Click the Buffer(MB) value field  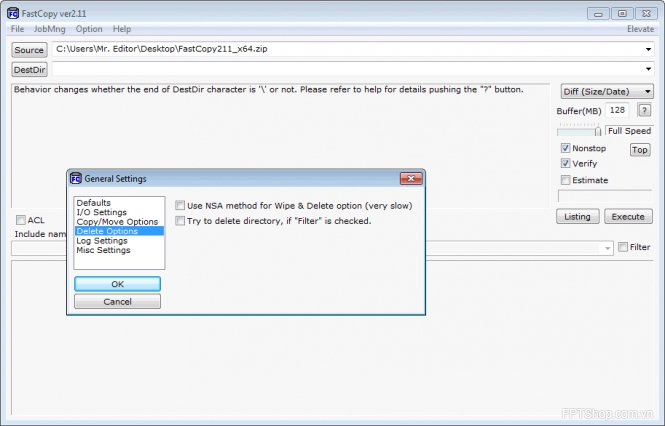(x=617, y=110)
